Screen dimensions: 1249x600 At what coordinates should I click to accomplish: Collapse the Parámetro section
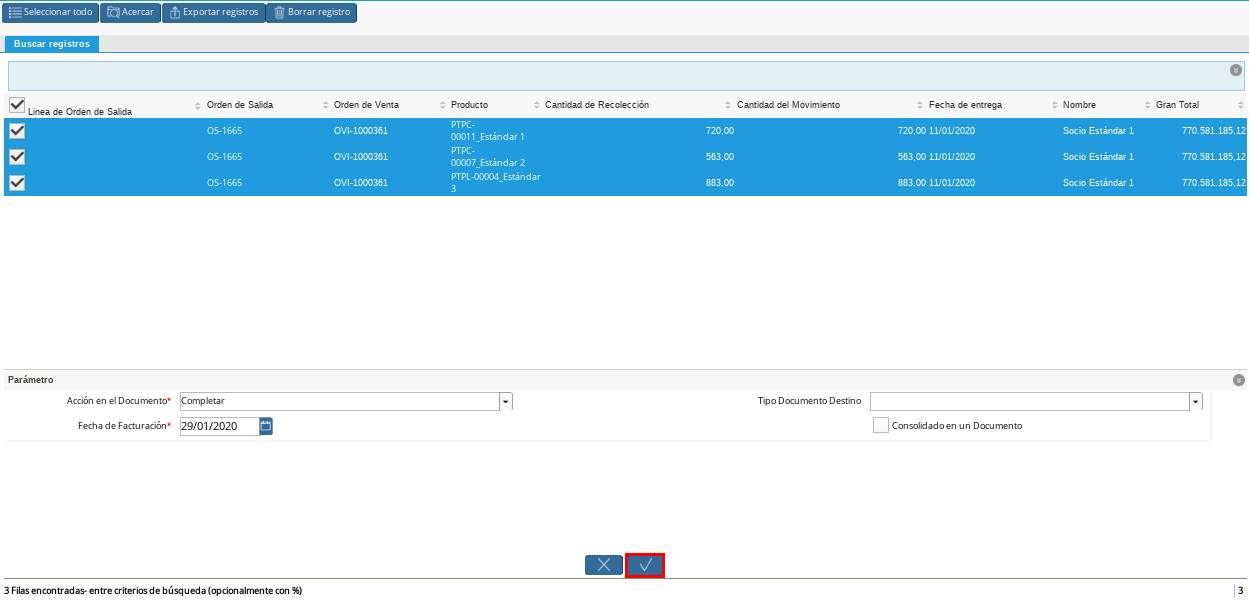pos(1239,380)
